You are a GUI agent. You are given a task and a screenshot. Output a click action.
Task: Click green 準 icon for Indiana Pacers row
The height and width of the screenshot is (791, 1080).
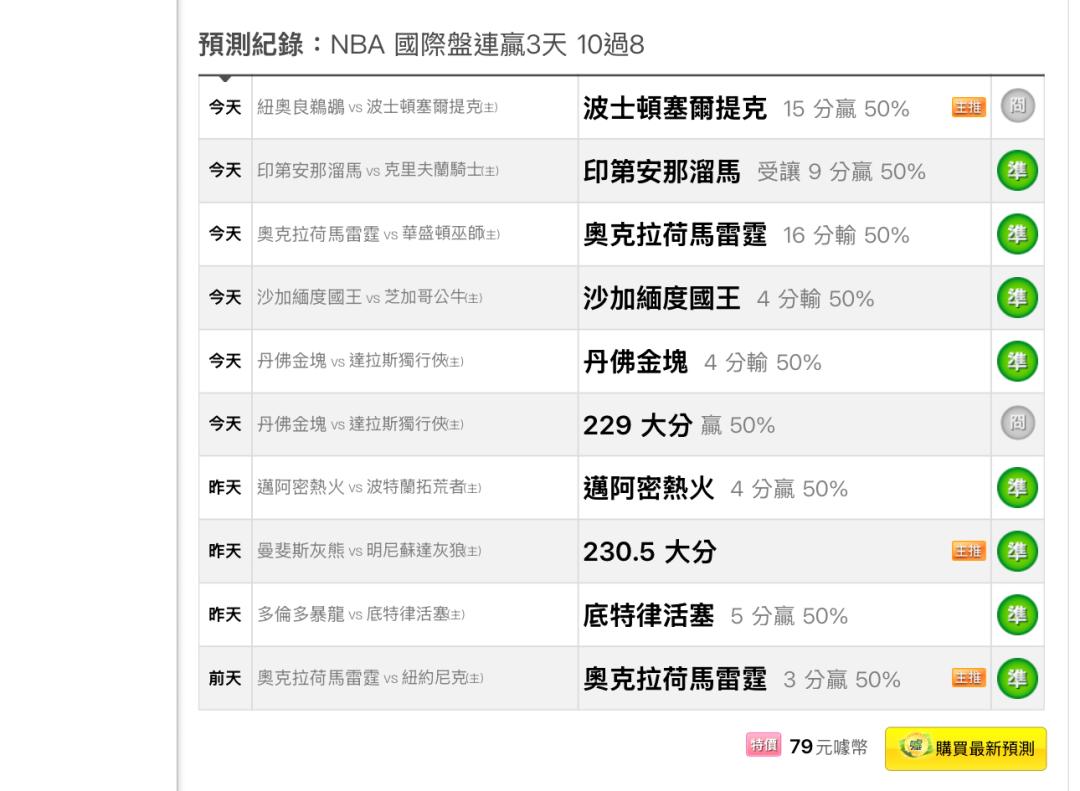pyautogui.click(x=1017, y=170)
